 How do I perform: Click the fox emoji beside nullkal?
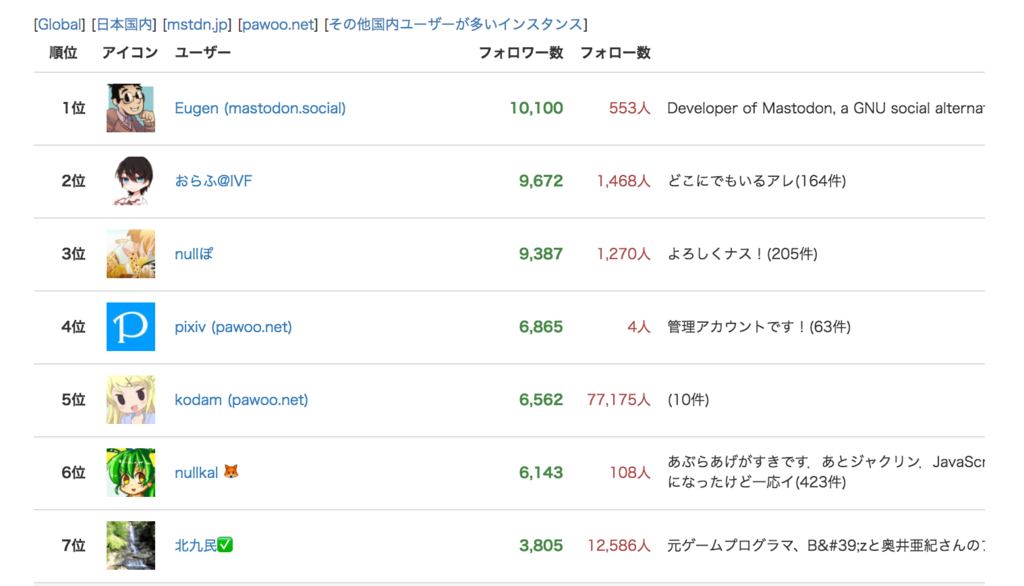(x=231, y=471)
